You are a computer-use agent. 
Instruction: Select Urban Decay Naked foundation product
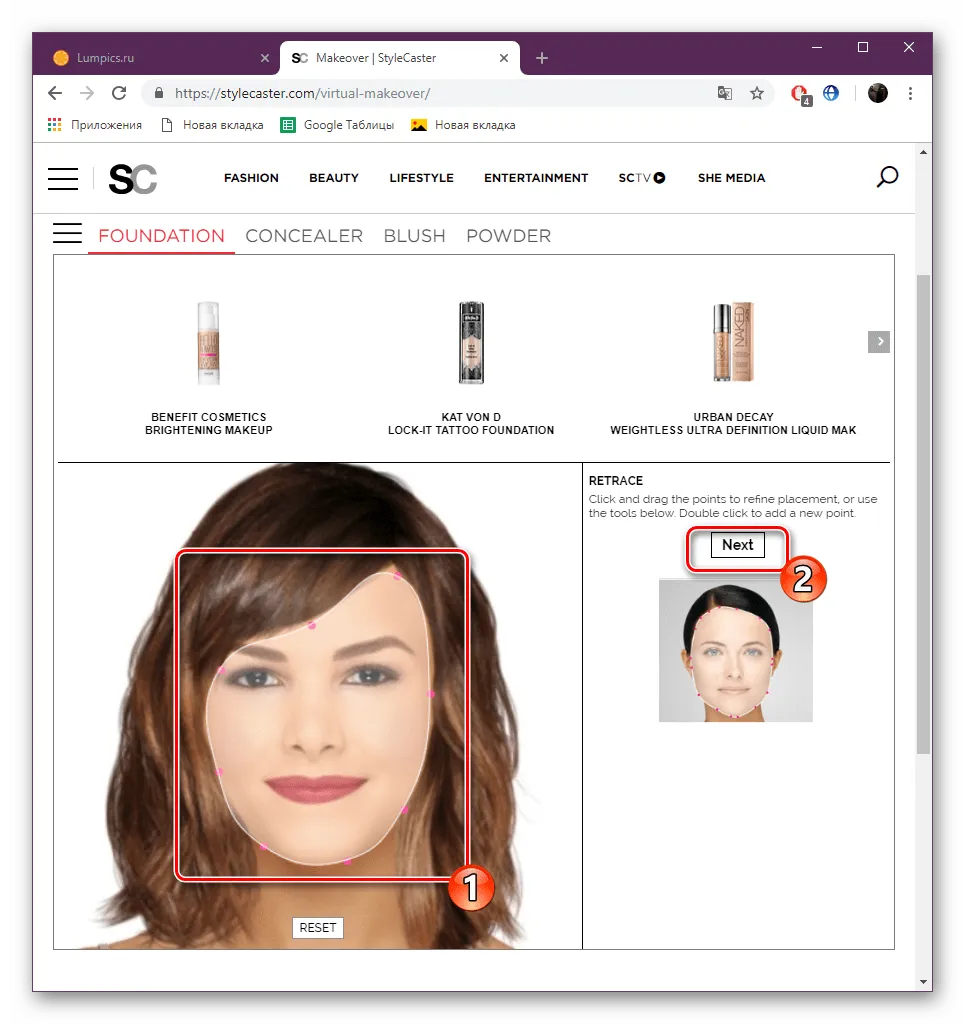pyautogui.click(x=733, y=342)
